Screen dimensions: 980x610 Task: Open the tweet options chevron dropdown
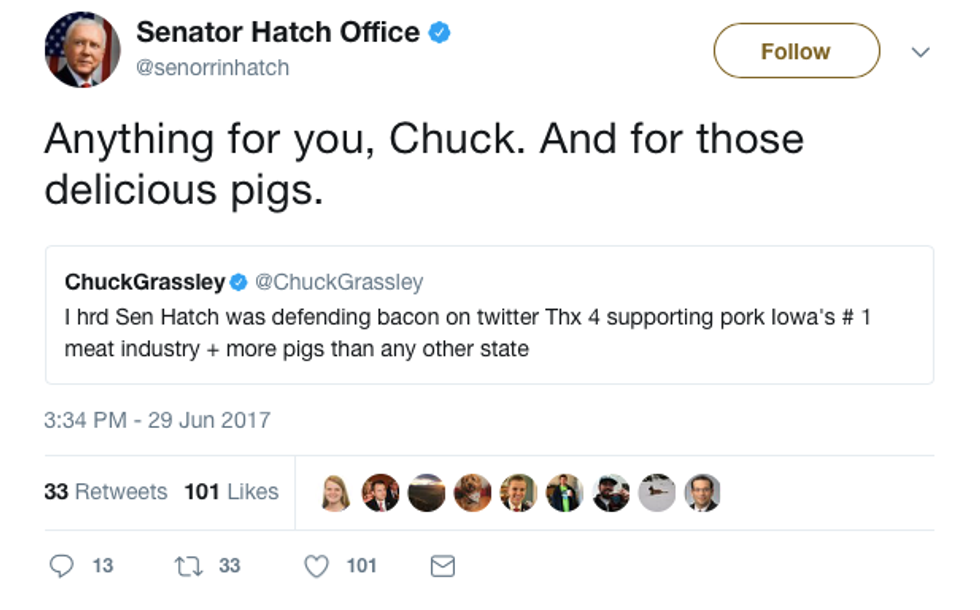coord(920,52)
